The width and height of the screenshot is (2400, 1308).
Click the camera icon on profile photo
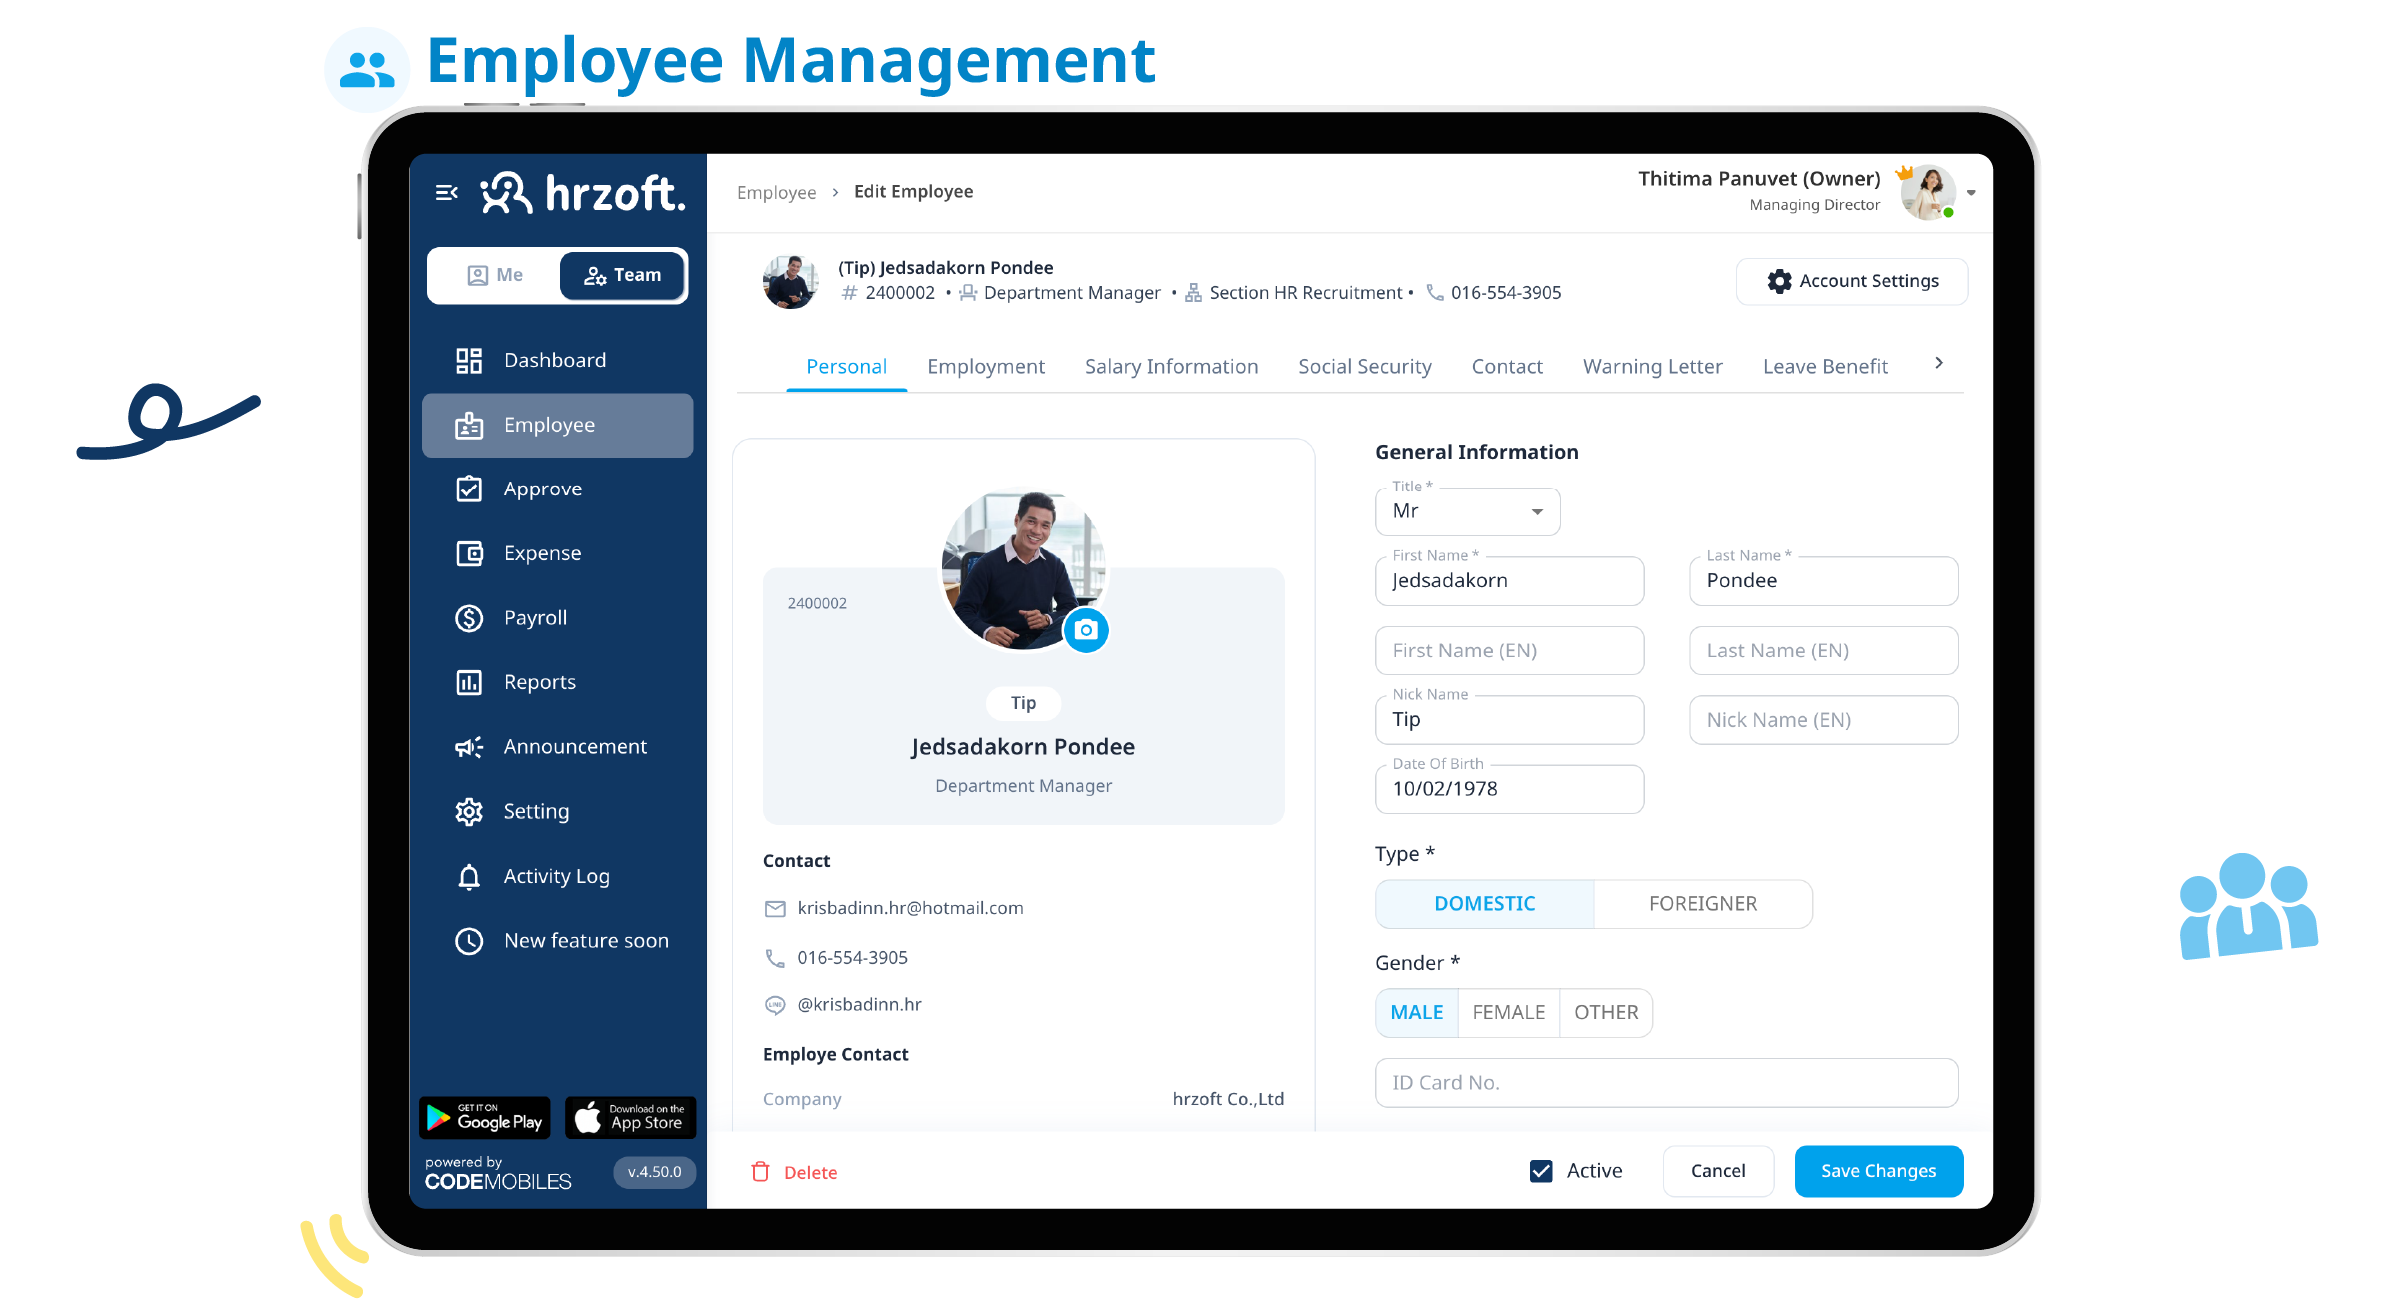tap(1085, 630)
